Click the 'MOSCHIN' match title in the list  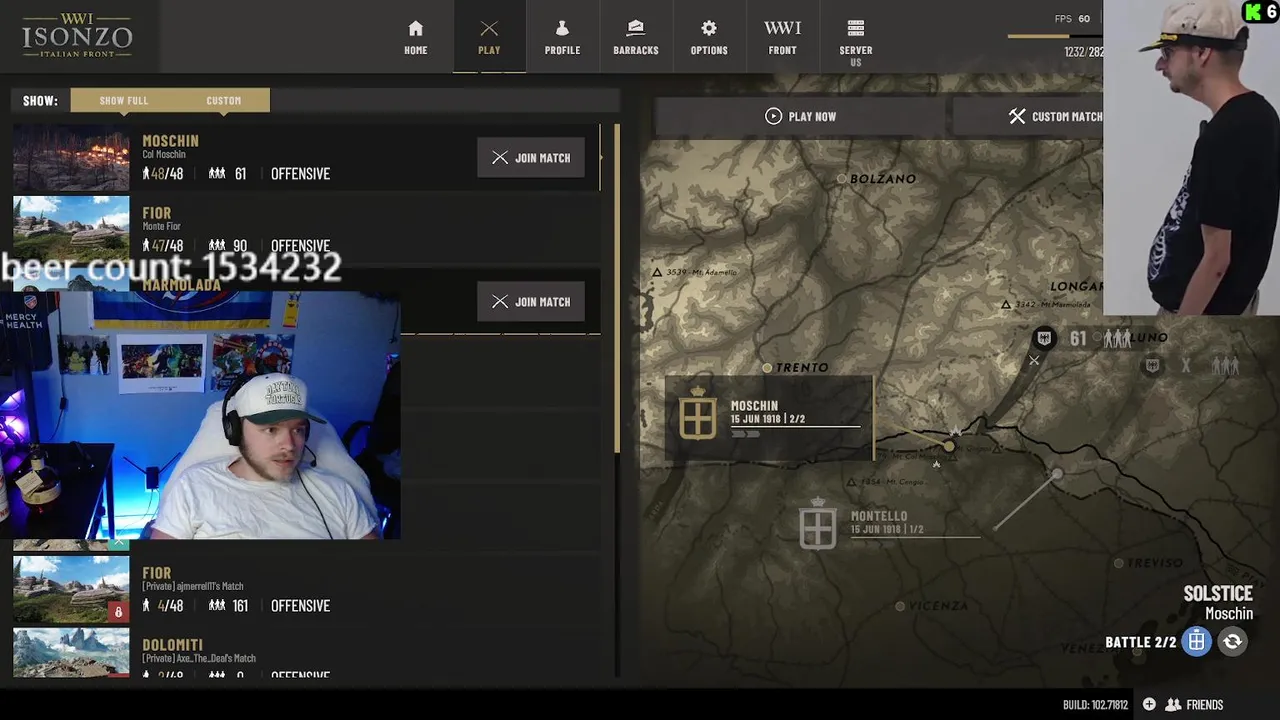170,141
